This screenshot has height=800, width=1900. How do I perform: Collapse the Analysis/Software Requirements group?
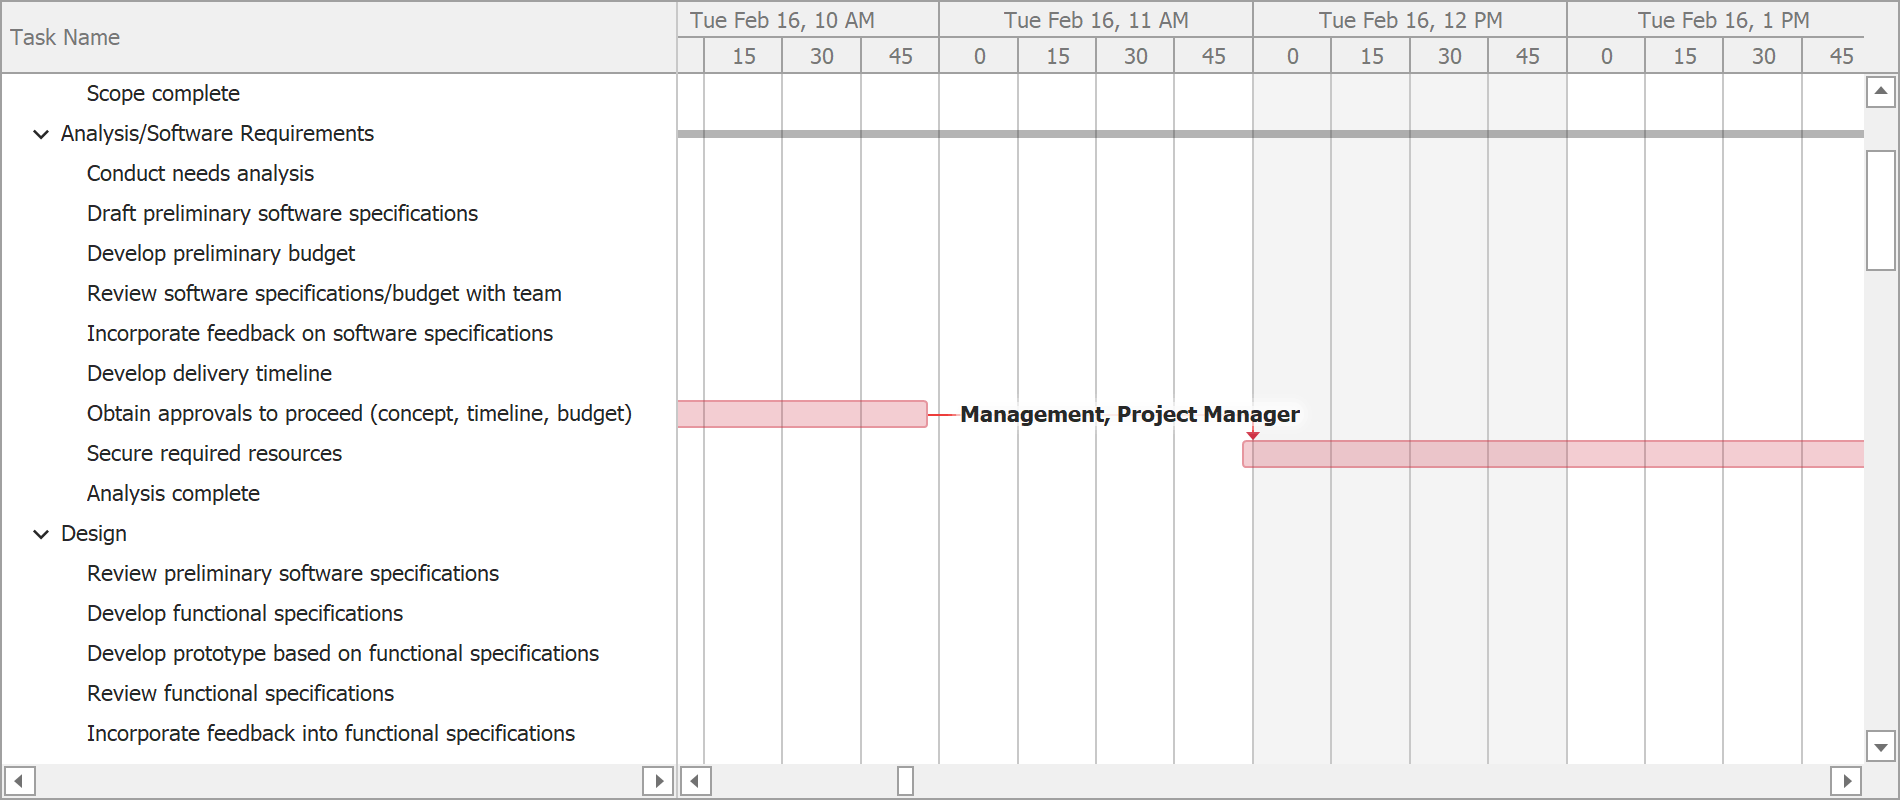click(x=41, y=134)
